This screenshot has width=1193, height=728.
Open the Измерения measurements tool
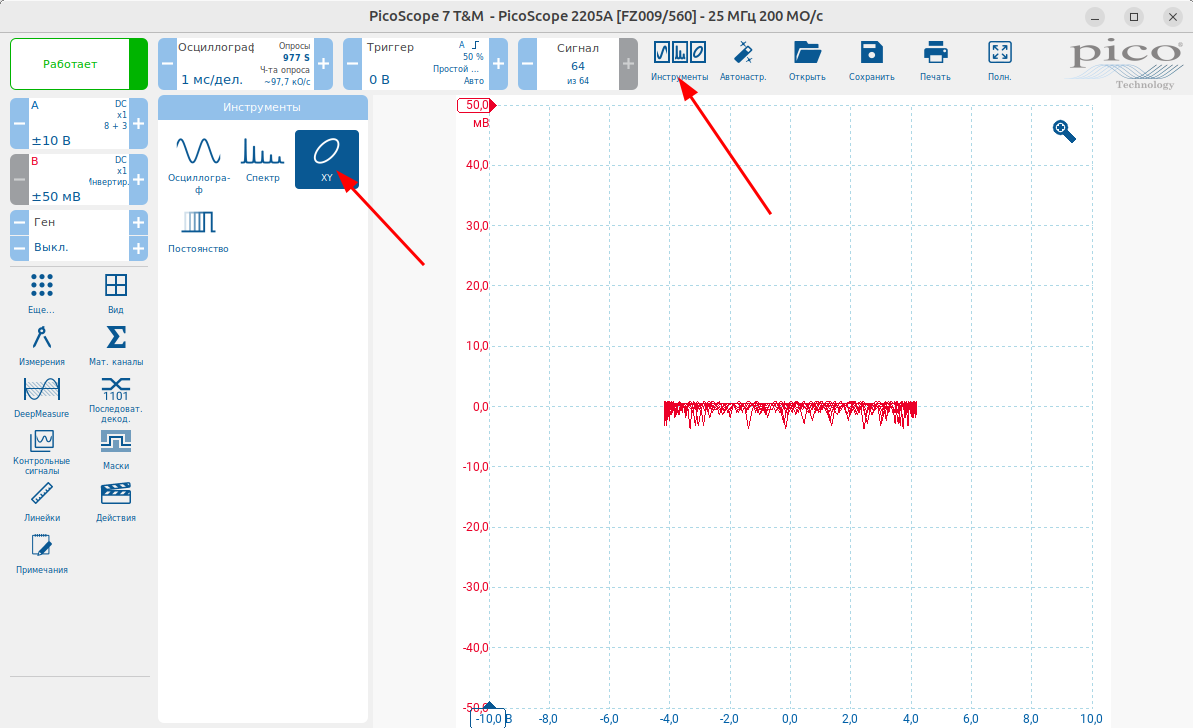[x=42, y=345]
